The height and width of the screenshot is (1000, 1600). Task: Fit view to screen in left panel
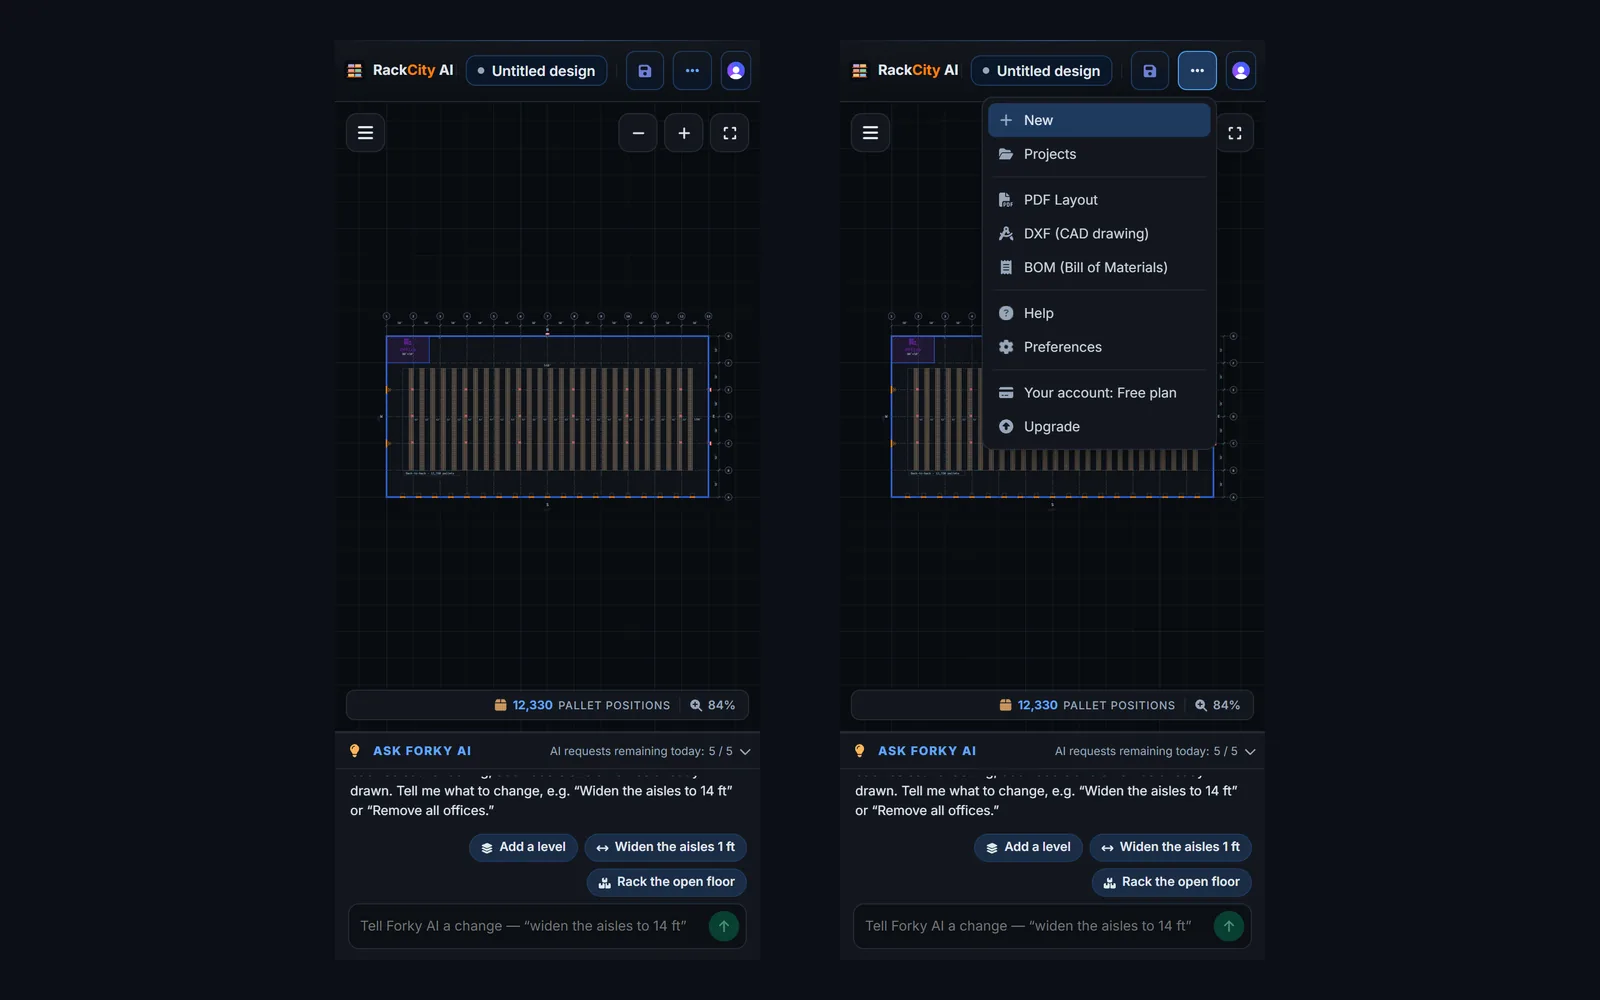(x=730, y=133)
